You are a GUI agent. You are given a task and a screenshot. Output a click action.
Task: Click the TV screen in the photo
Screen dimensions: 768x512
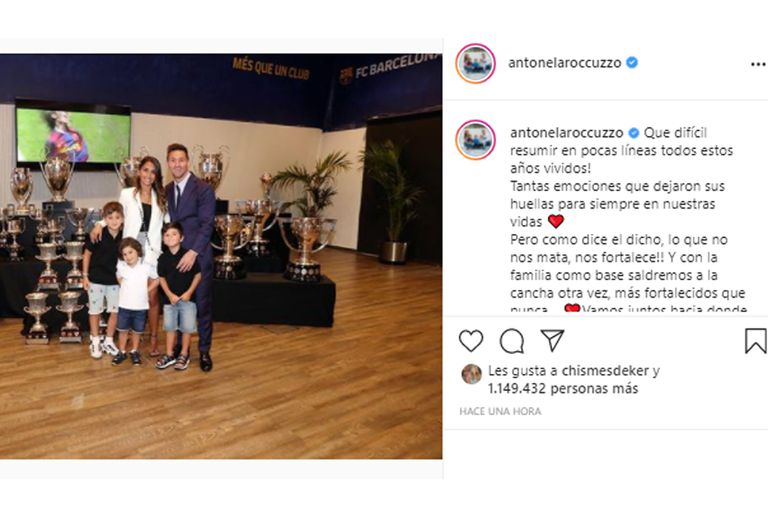[x=73, y=135]
